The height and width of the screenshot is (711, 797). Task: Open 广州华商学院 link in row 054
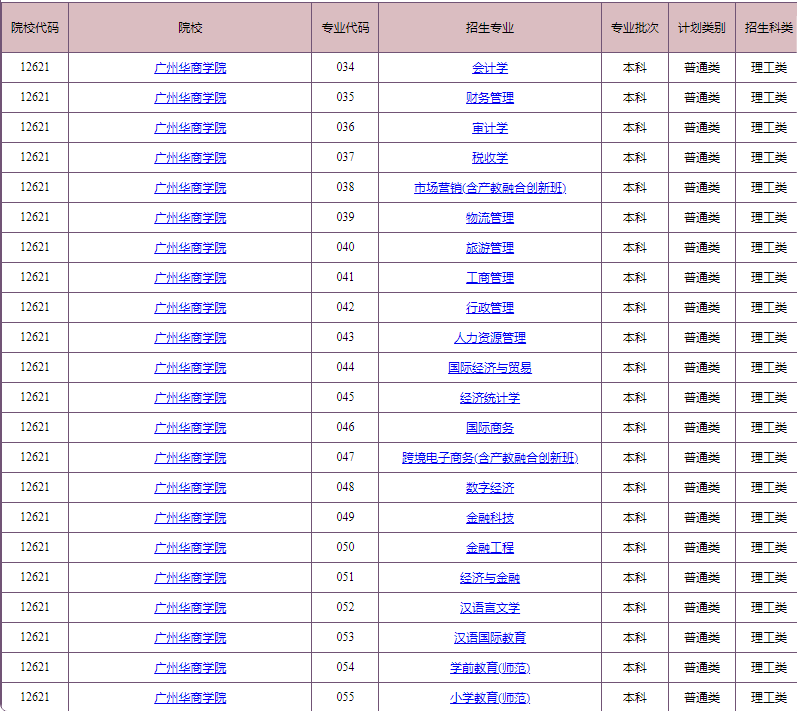coord(190,667)
